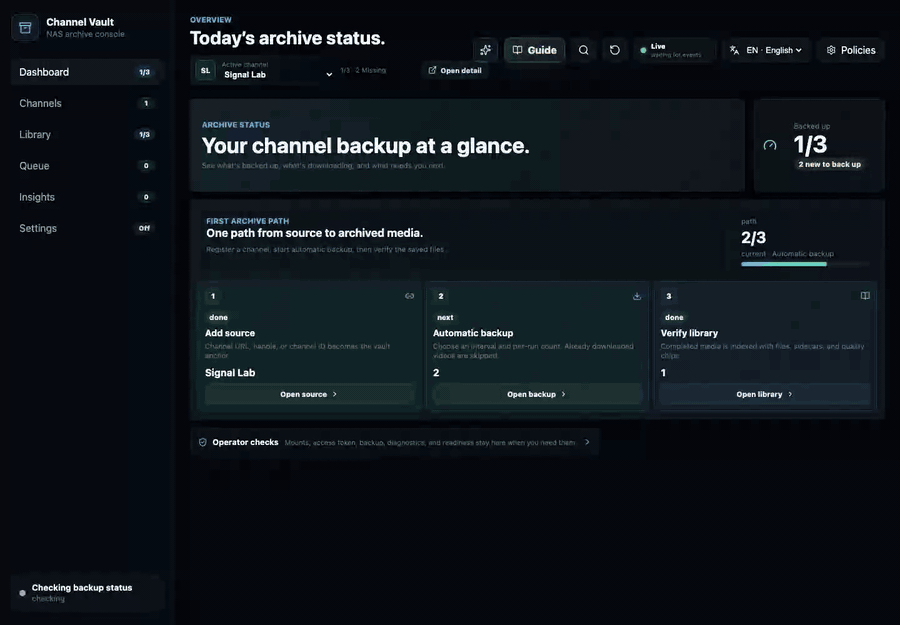Screen dimensions: 900x625
Task: Click the Today's archive status heading
Action: tap(287, 38)
